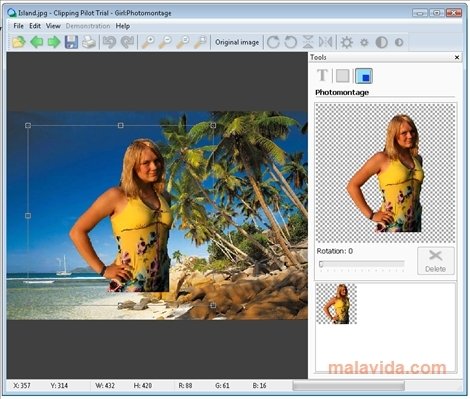The width and height of the screenshot is (470, 399).
Task: Select the girl thumbnail in object list
Action: tap(336, 304)
